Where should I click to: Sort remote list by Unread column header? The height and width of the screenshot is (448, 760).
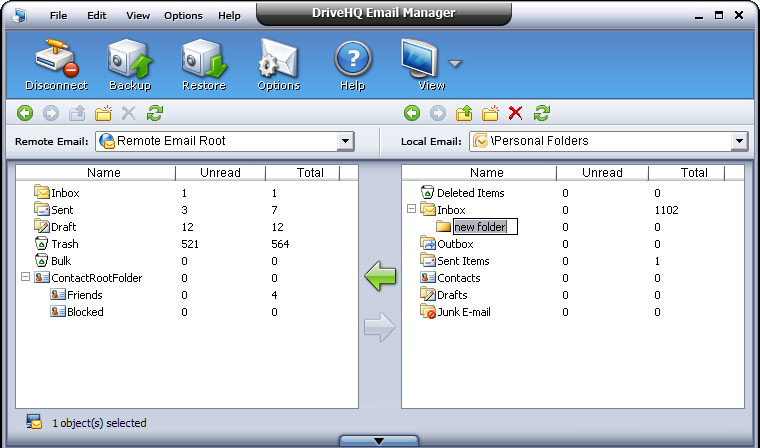pos(220,173)
